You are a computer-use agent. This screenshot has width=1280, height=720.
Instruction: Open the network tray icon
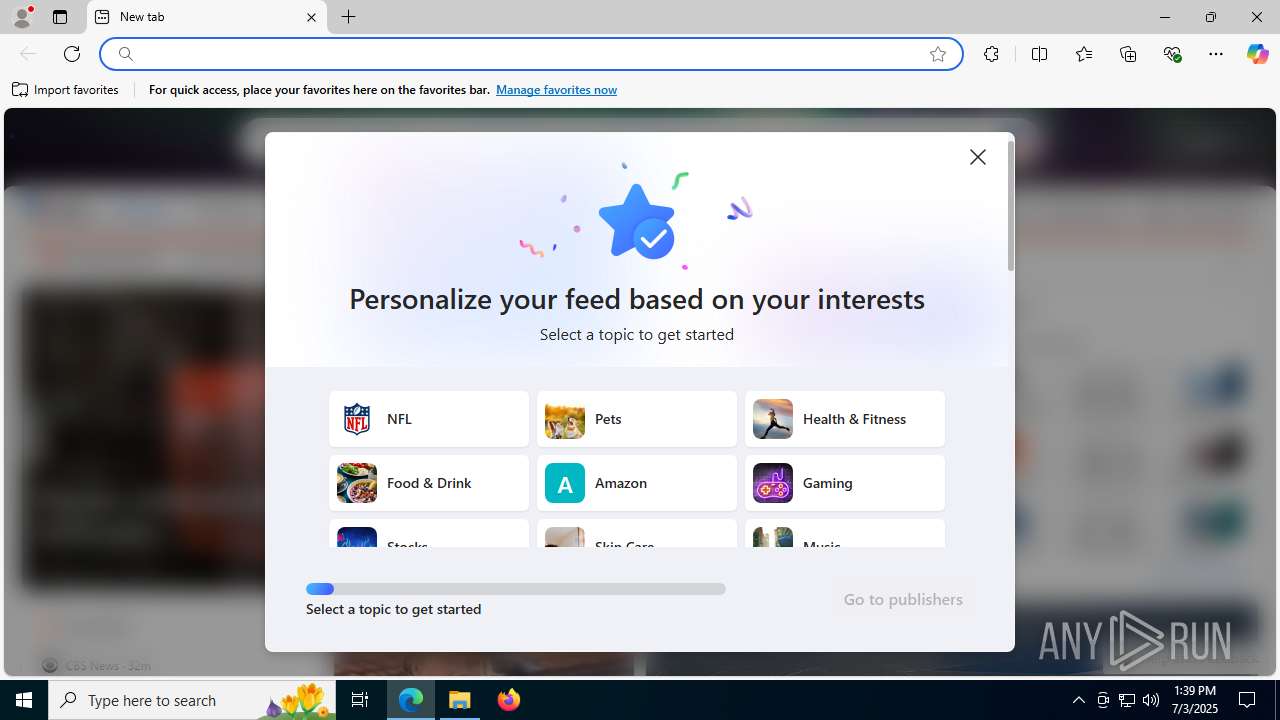[x=1127, y=700]
